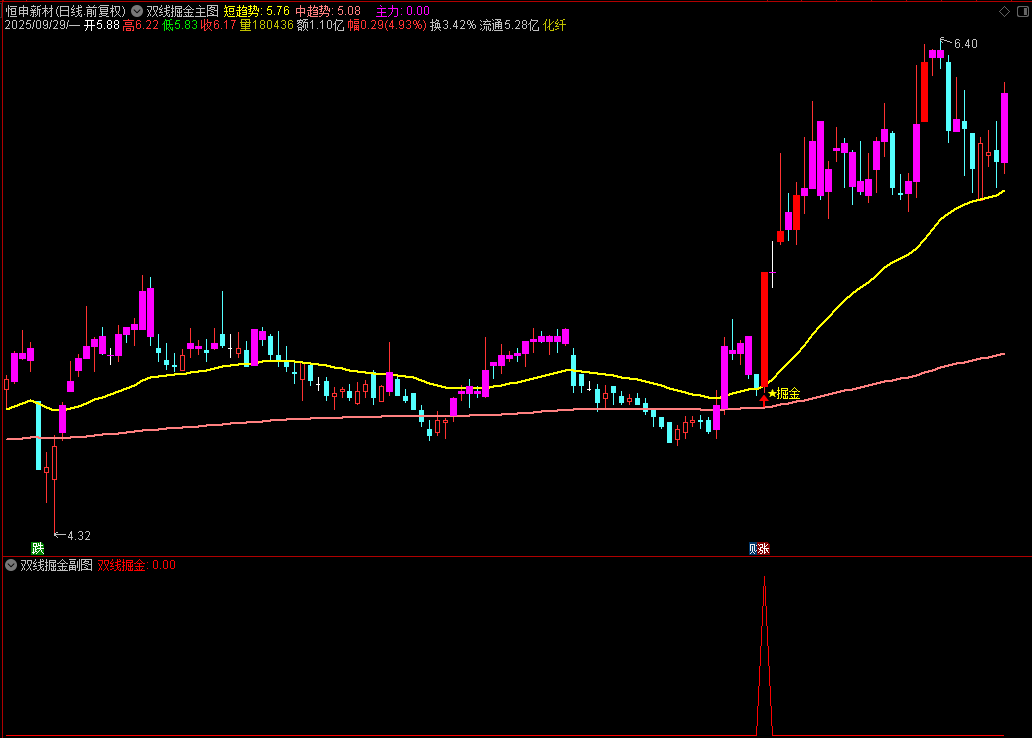The height and width of the screenshot is (738, 1032).
Task: Click the green 跌 marker on the time axis
Action: (x=38, y=548)
